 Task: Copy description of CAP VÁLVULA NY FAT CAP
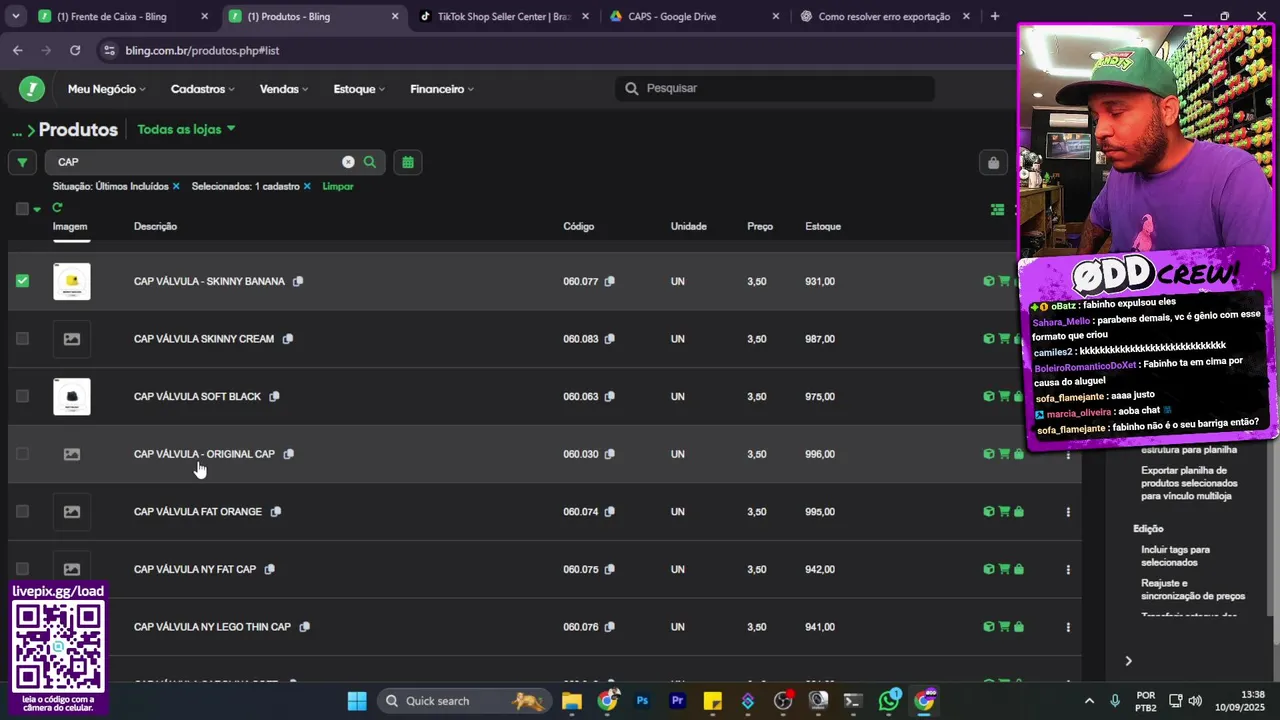tap(270, 569)
